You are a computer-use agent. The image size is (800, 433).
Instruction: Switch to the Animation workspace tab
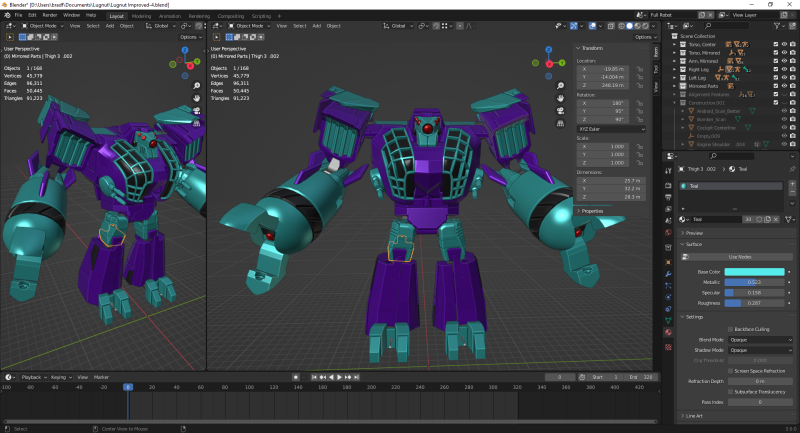(x=170, y=16)
